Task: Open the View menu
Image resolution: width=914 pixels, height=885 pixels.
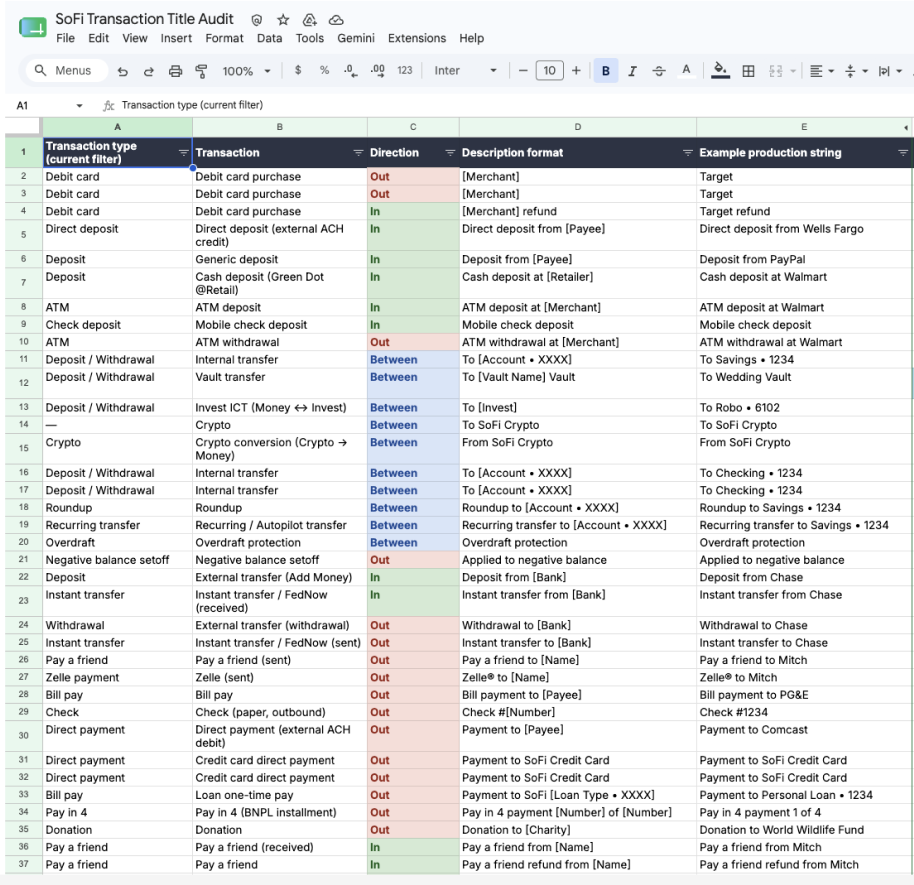Action: (135, 38)
